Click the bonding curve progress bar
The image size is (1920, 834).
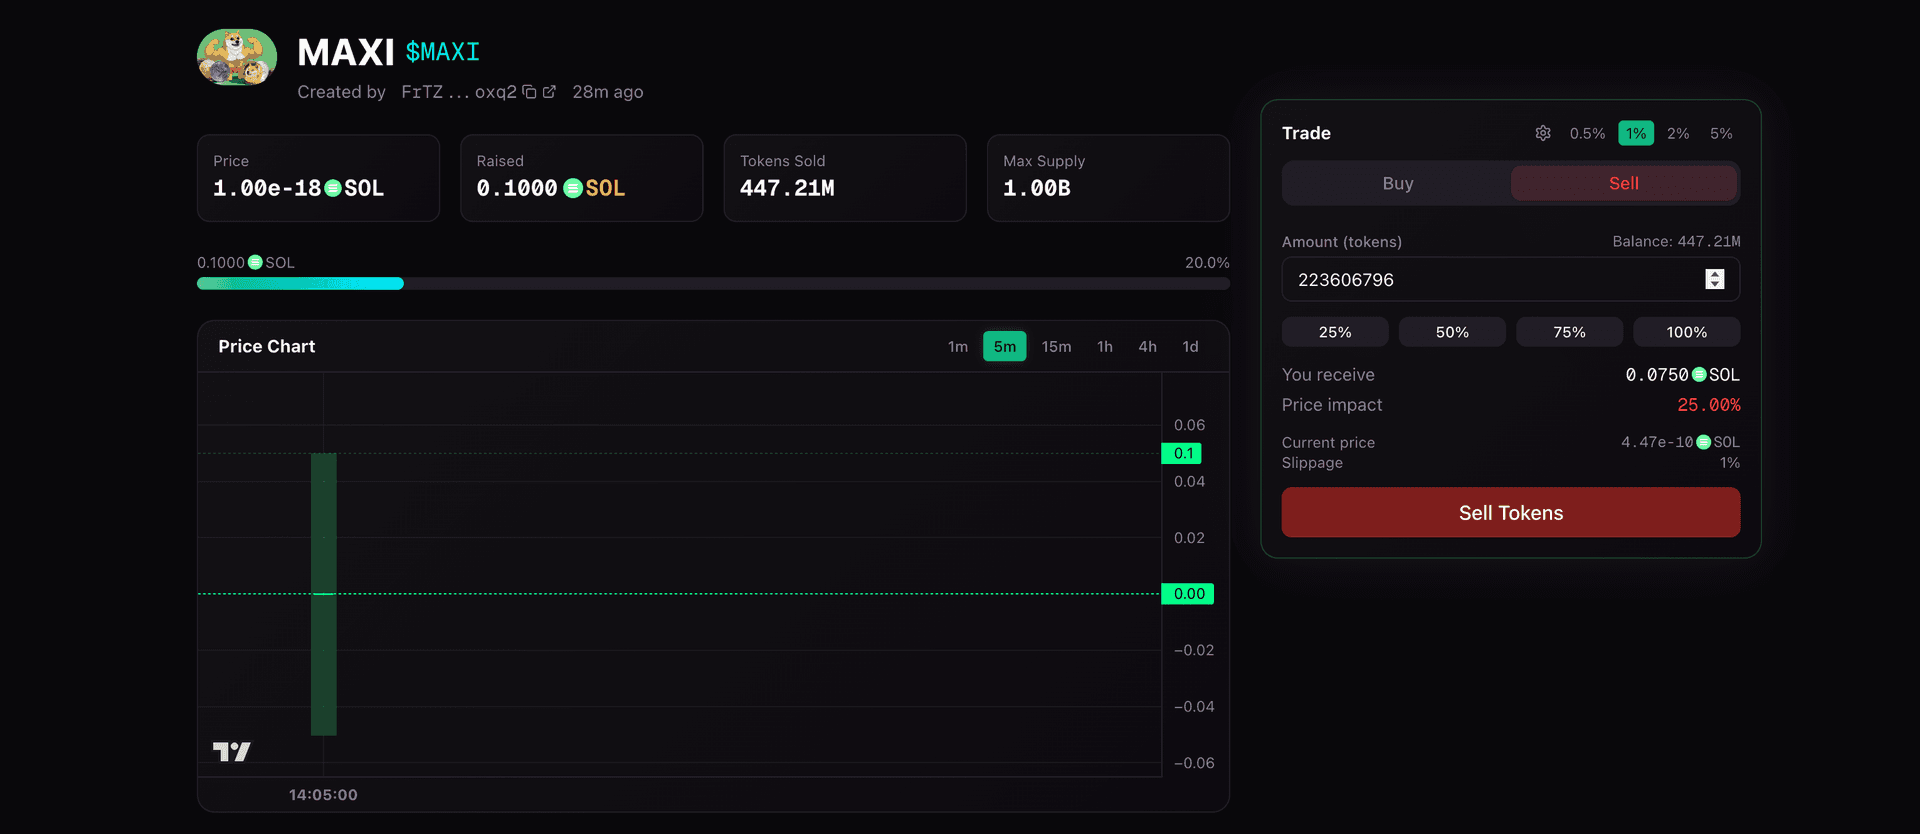coord(712,284)
